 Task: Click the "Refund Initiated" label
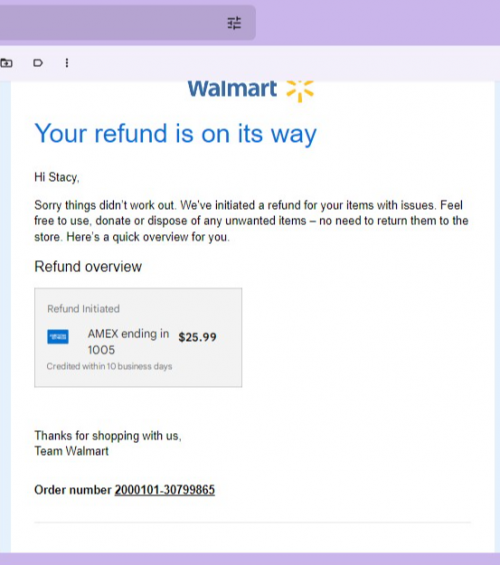(83, 309)
